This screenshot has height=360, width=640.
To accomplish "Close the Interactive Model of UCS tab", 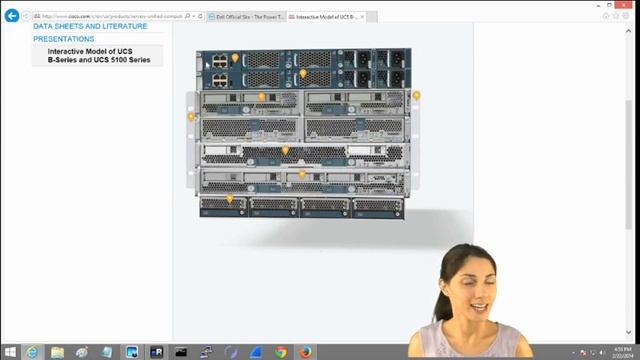I will point(362,17).
